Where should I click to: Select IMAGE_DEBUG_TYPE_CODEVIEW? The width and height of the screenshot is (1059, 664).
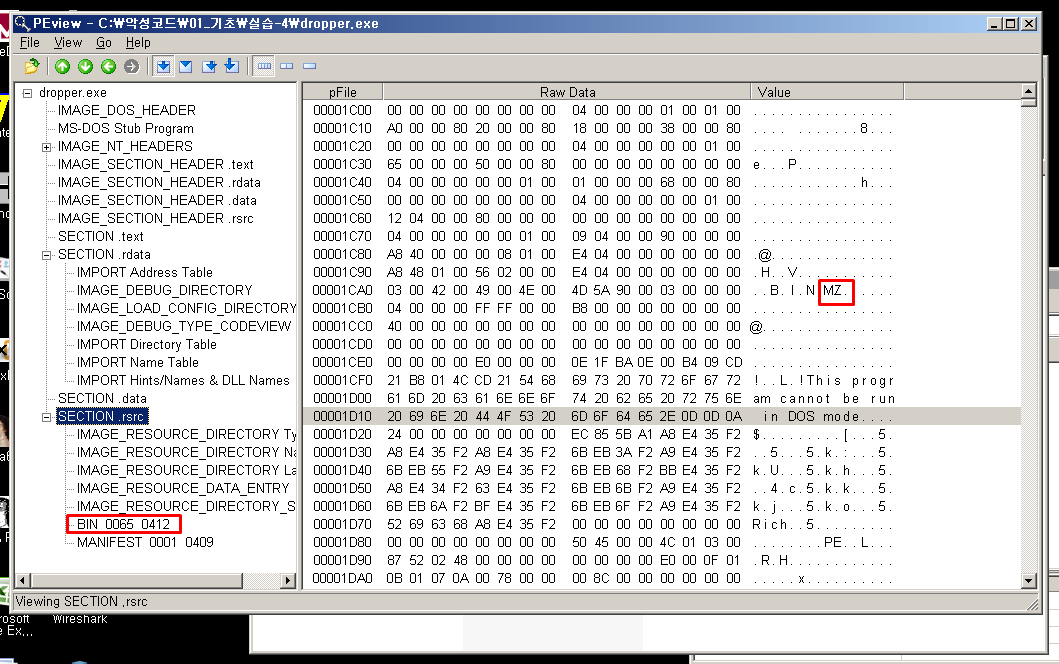click(184, 326)
